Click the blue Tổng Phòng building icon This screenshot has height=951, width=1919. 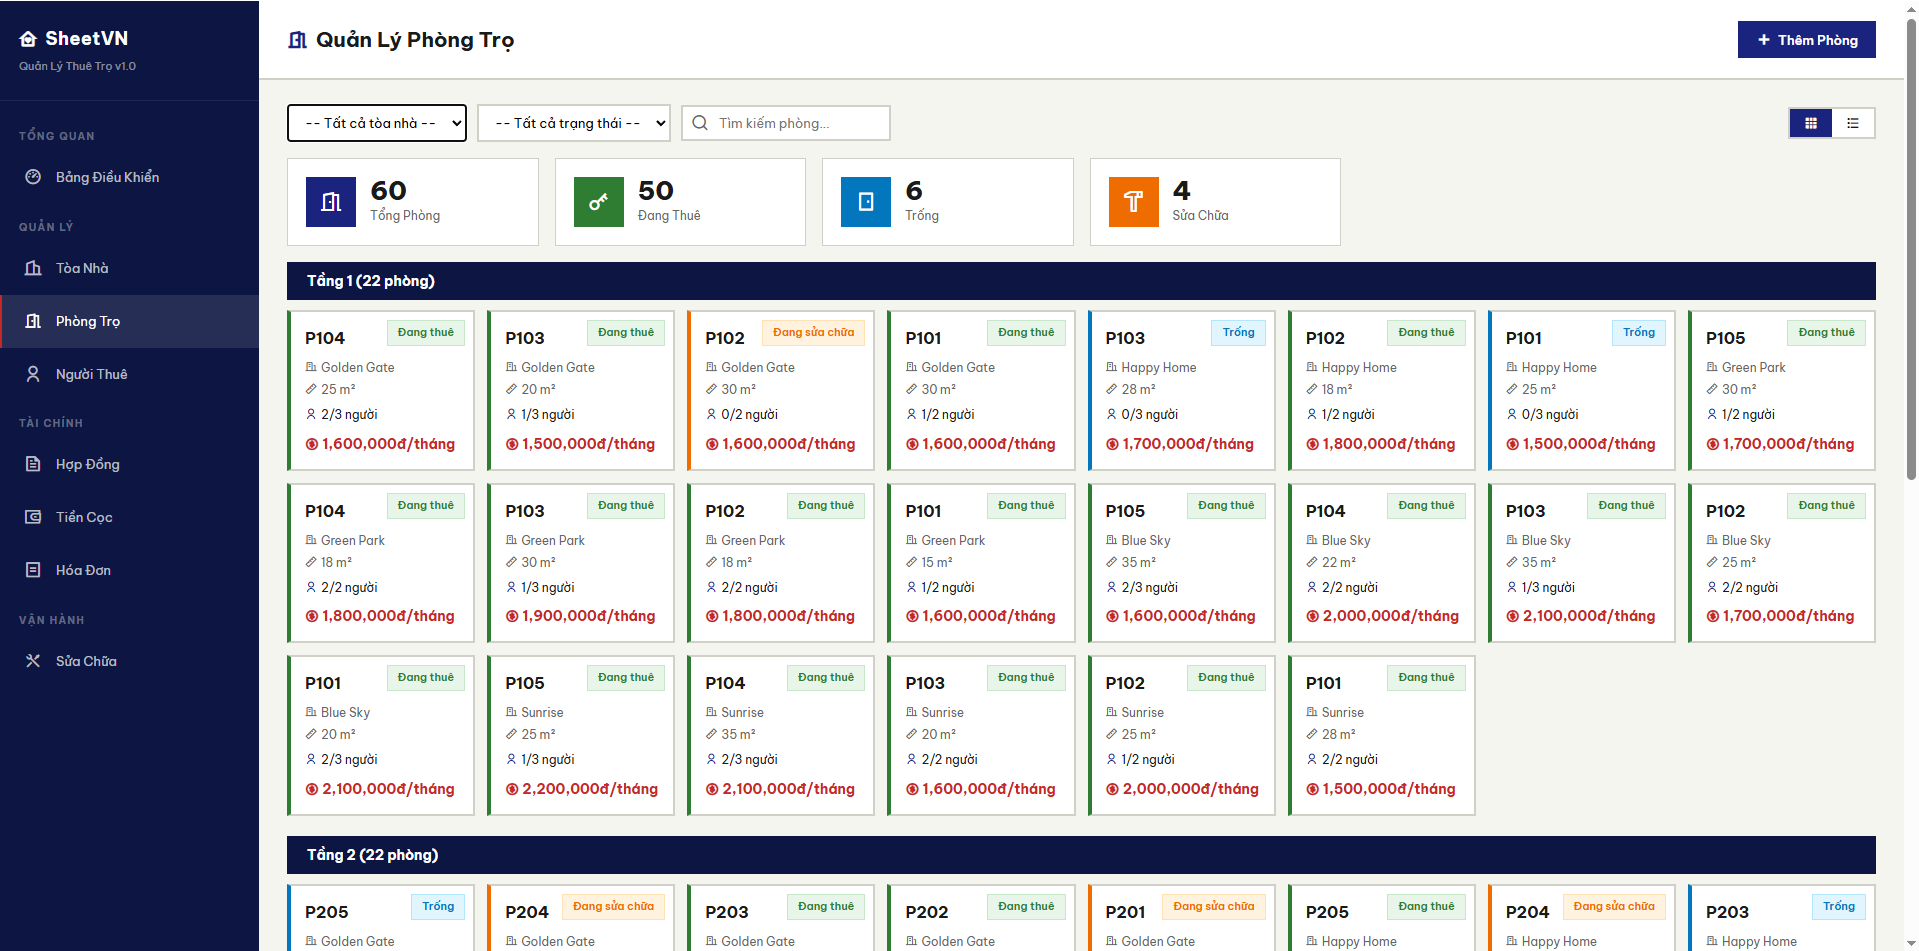331,202
